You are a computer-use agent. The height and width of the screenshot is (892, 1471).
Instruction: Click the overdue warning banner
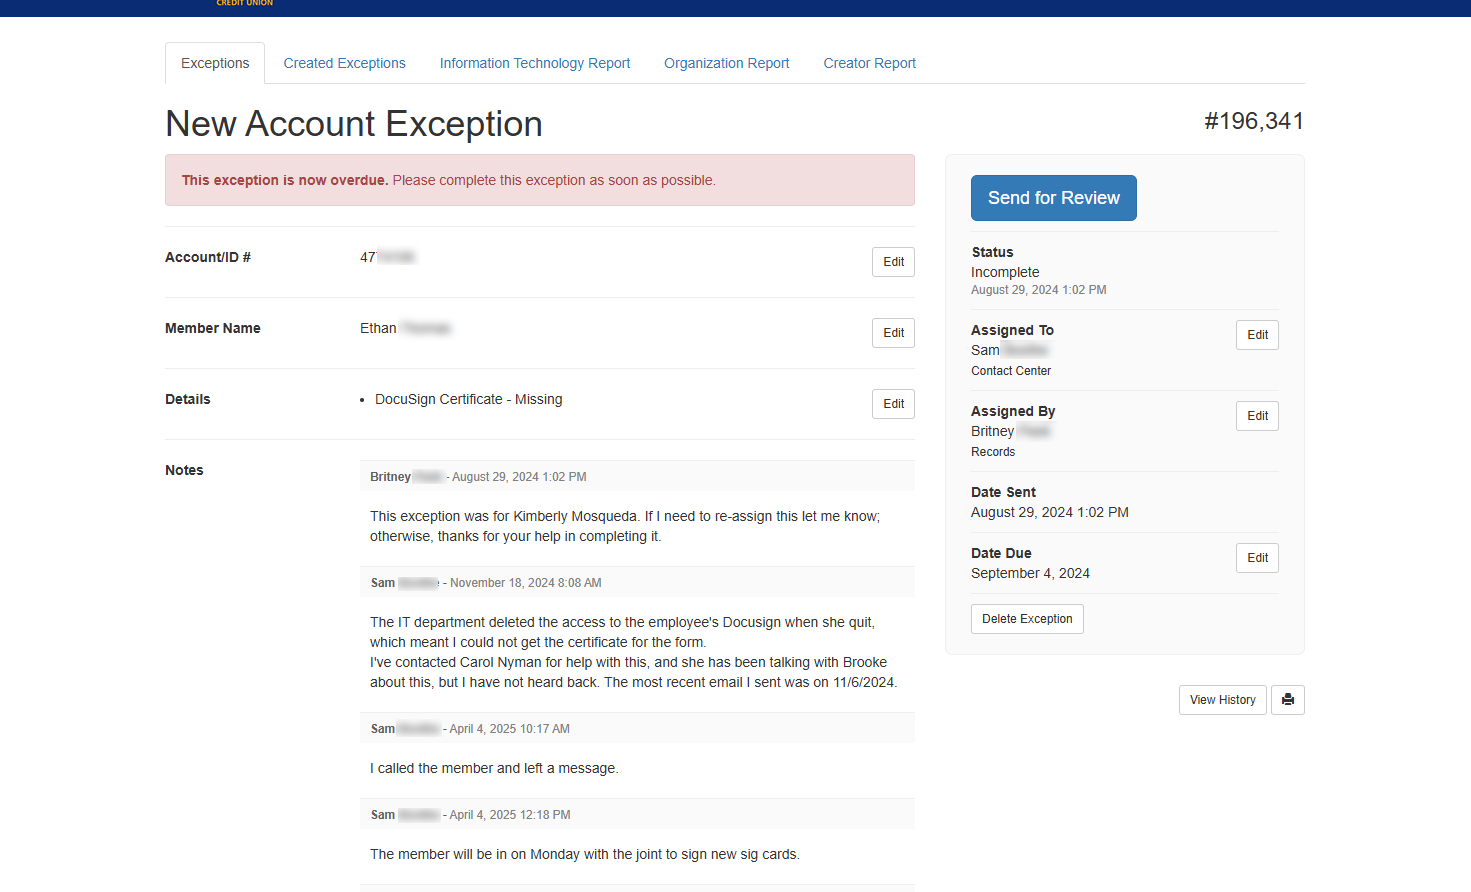(540, 180)
